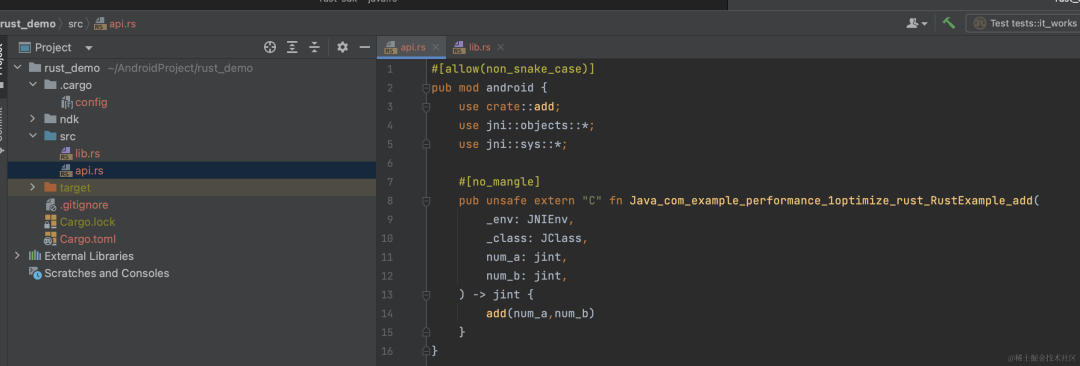Viewport: 1080px width, 366px height.
Task: Click the Rust file icon beside api.rs in tree
Action: coord(66,170)
